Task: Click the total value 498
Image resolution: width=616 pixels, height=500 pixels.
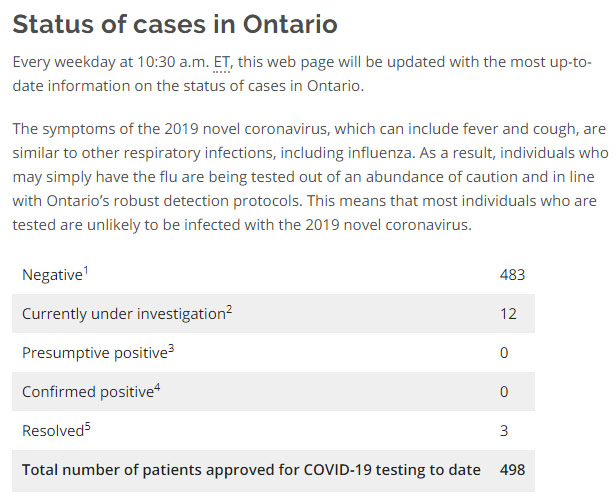Action: click(x=512, y=470)
